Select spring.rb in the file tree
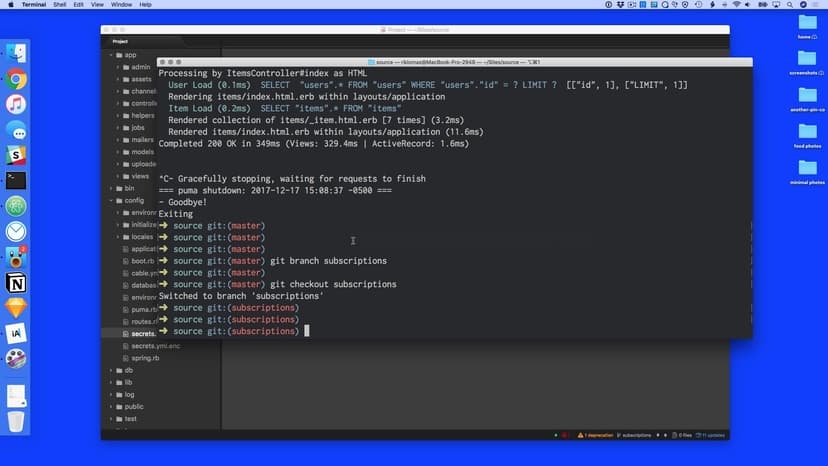The width and height of the screenshot is (828, 466). [145, 357]
